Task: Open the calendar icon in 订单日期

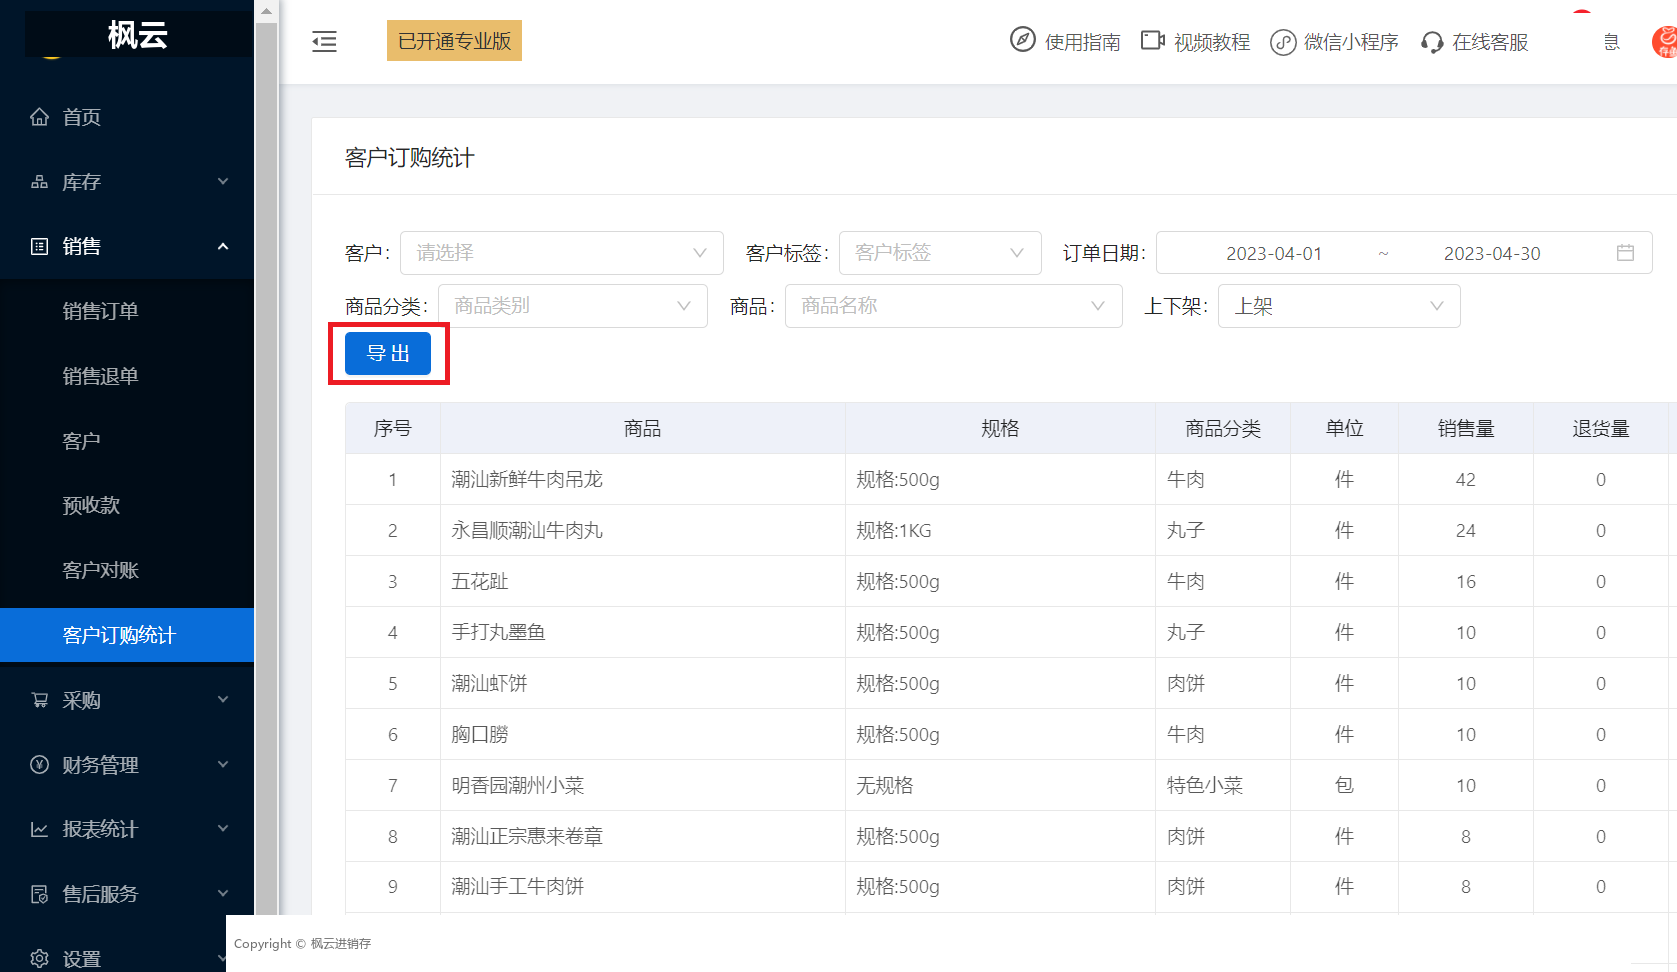Action: coord(1626,253)
